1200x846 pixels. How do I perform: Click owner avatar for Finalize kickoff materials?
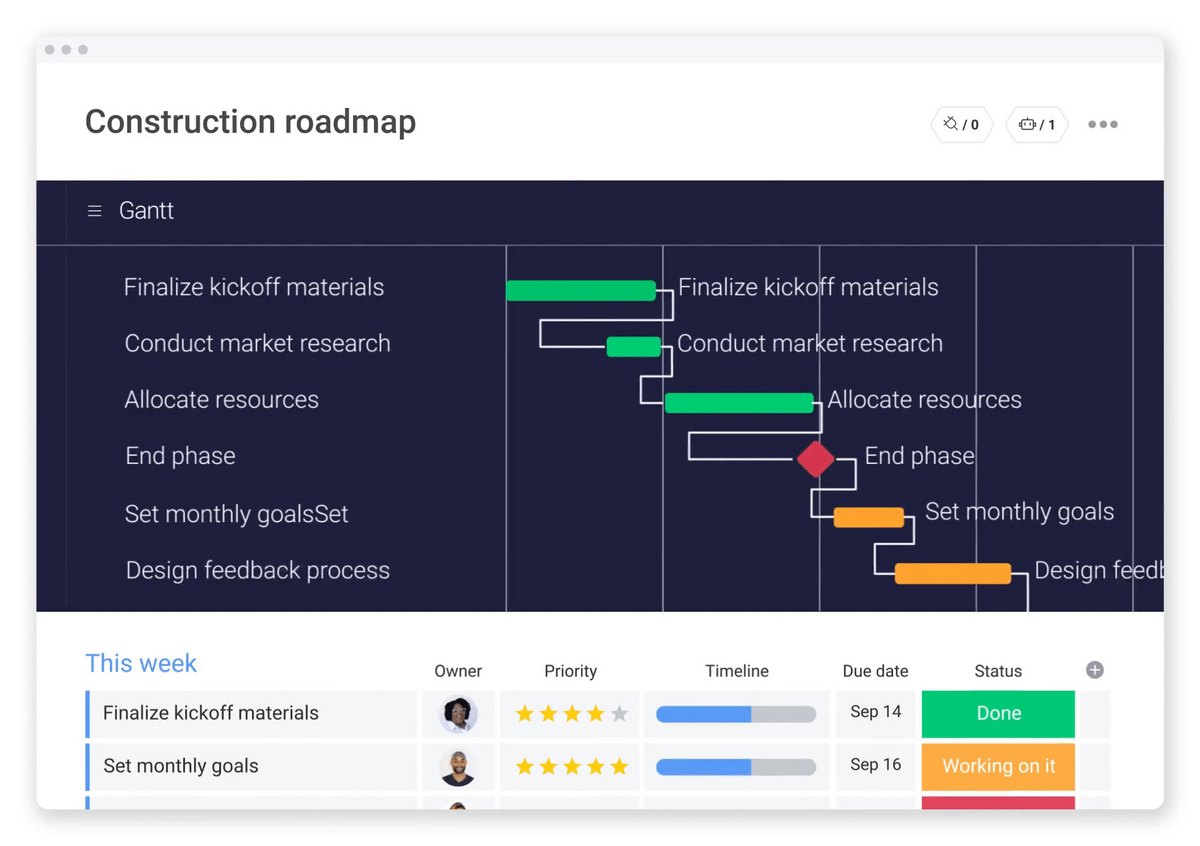point(458,714)
